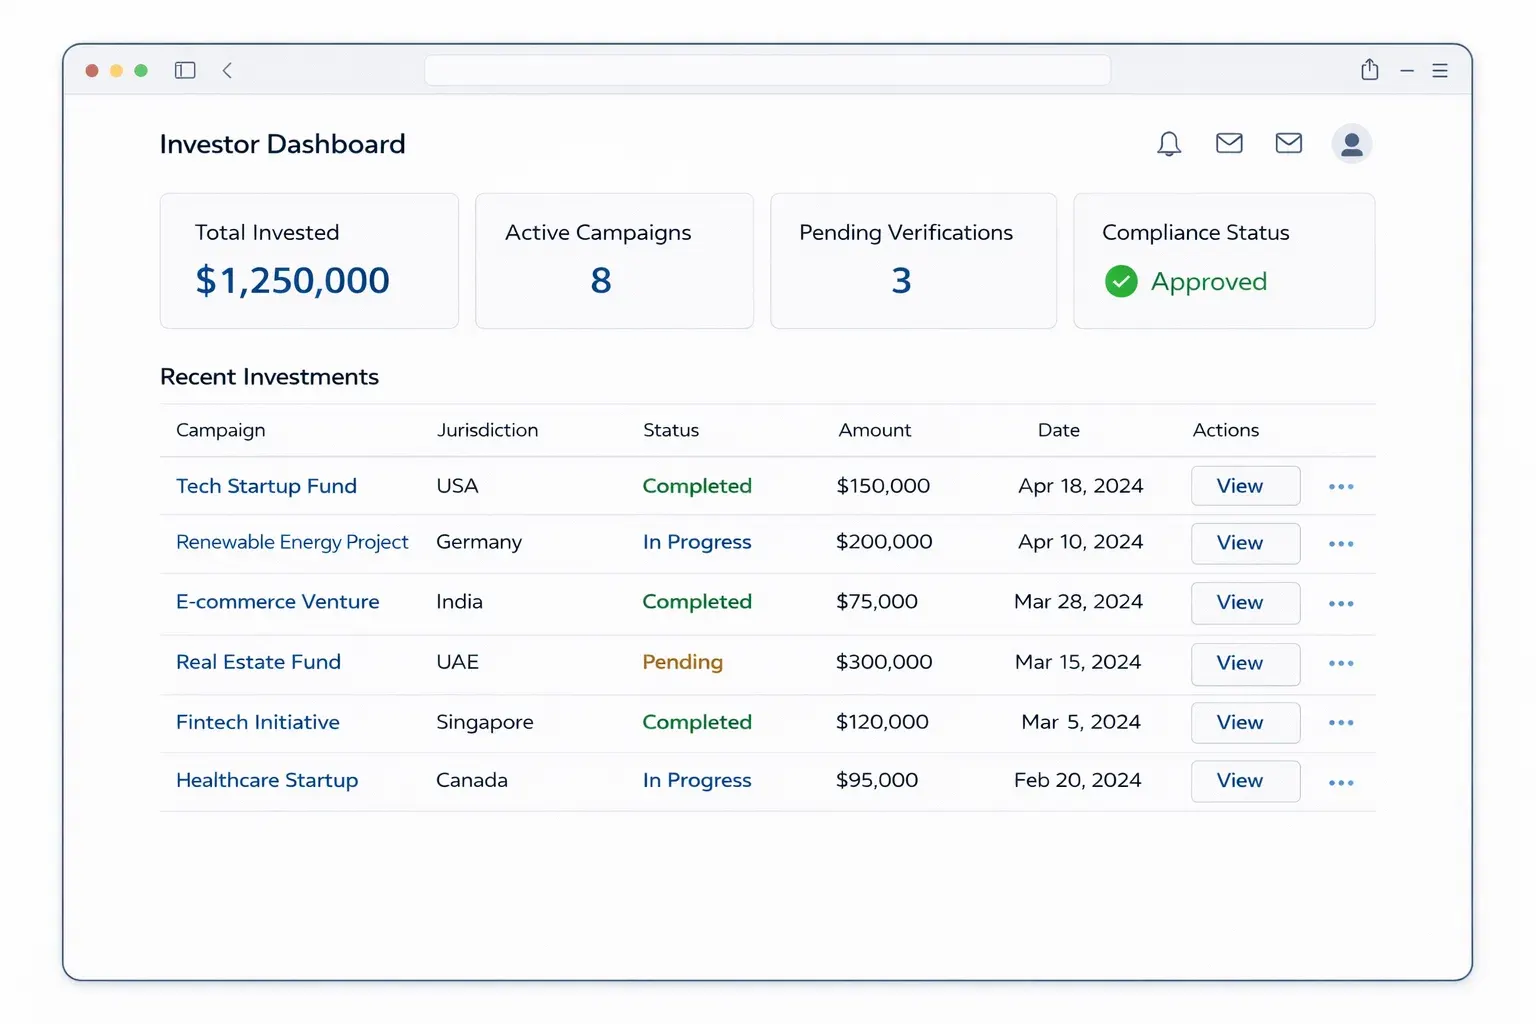
Task: Open the Tech Startup Fund campaign
Action: click(x=266, y=486)
